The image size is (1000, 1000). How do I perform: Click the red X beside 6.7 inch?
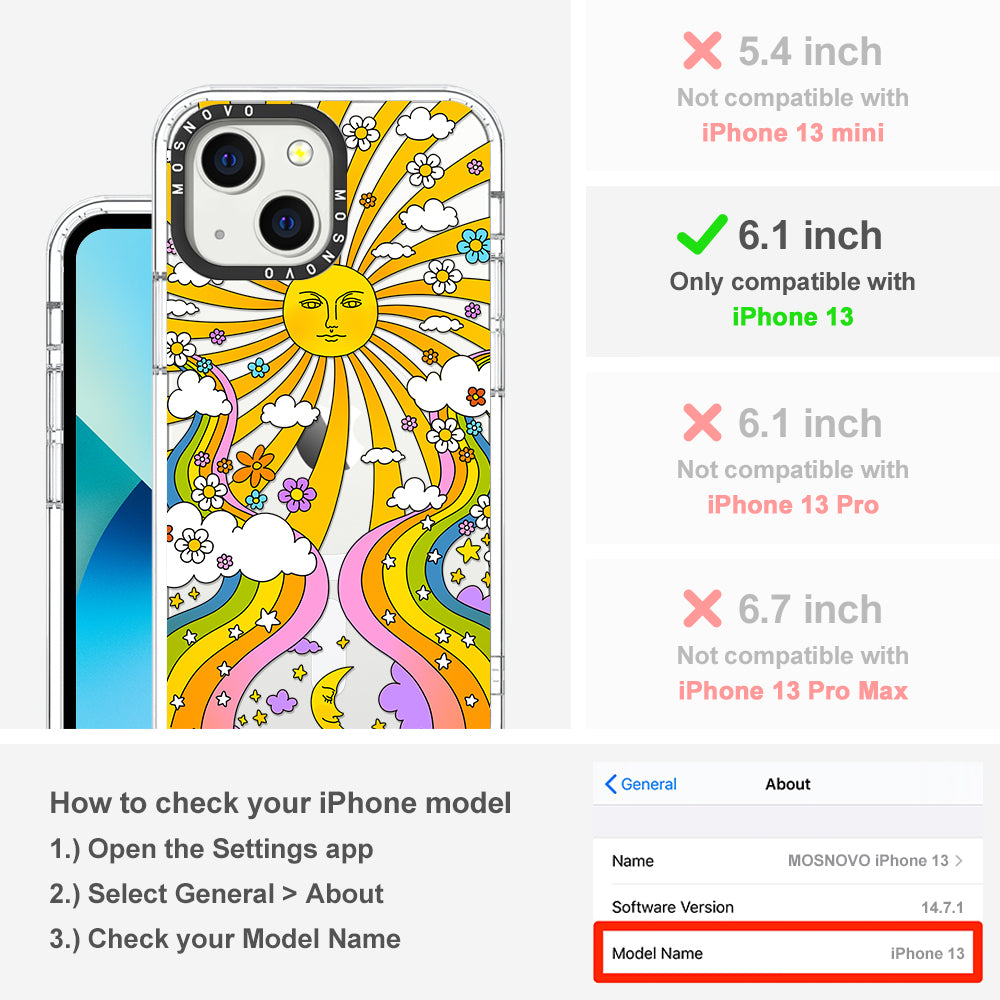click(702, 608)
